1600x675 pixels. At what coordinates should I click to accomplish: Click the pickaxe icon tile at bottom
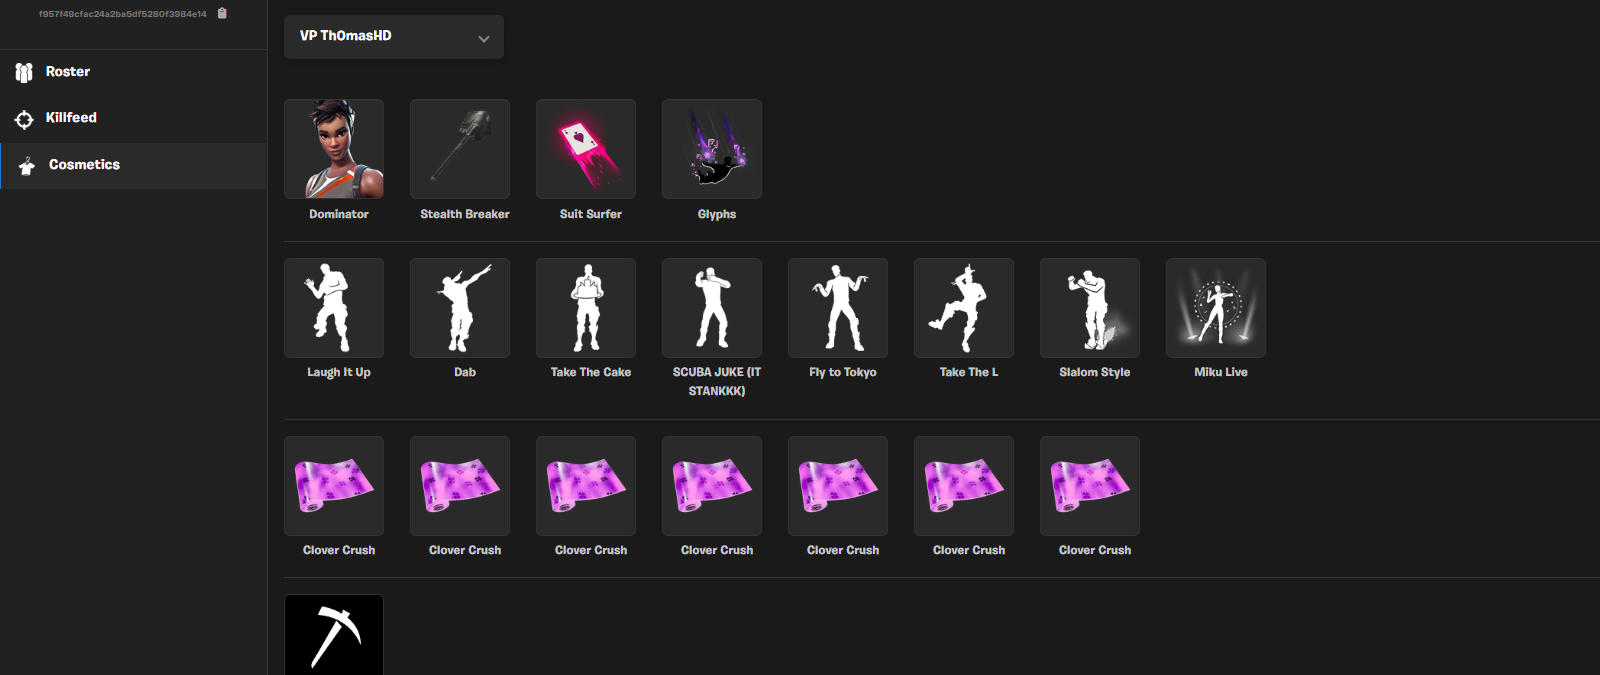(334, 635)
